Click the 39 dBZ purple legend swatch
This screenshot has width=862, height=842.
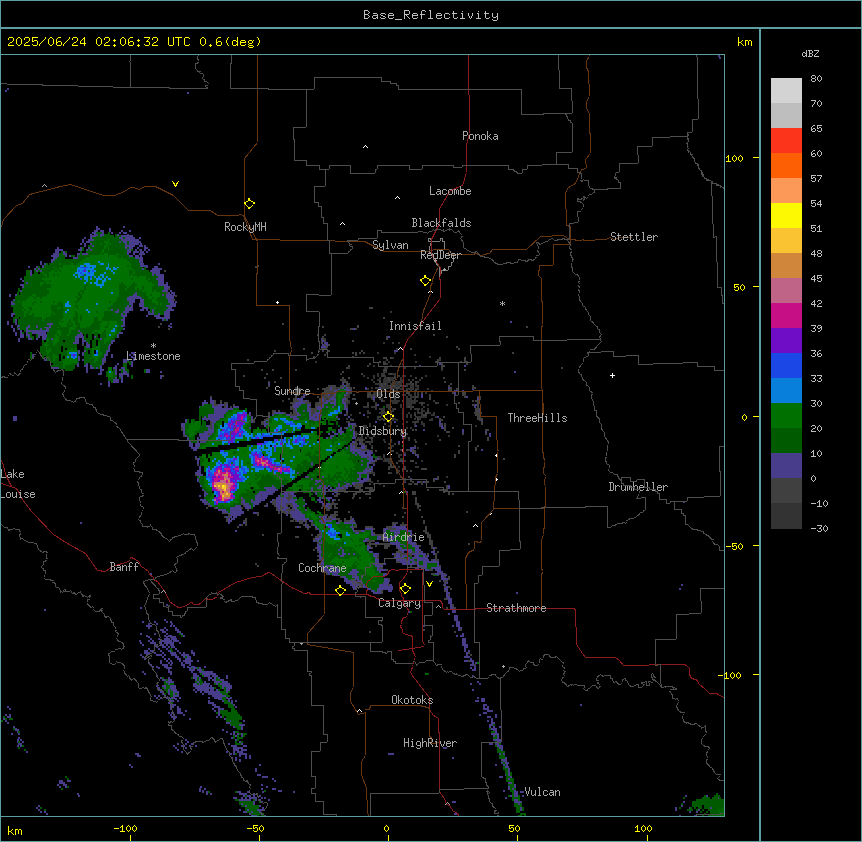[786, 340]
